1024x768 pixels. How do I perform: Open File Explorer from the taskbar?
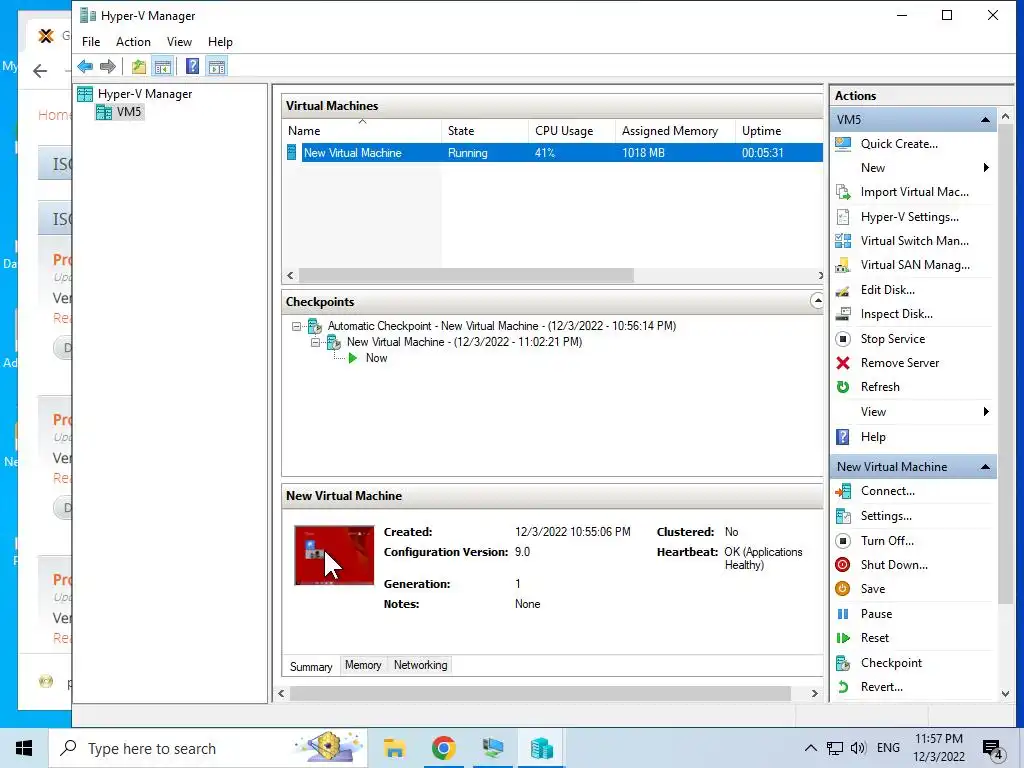point(394,748)
